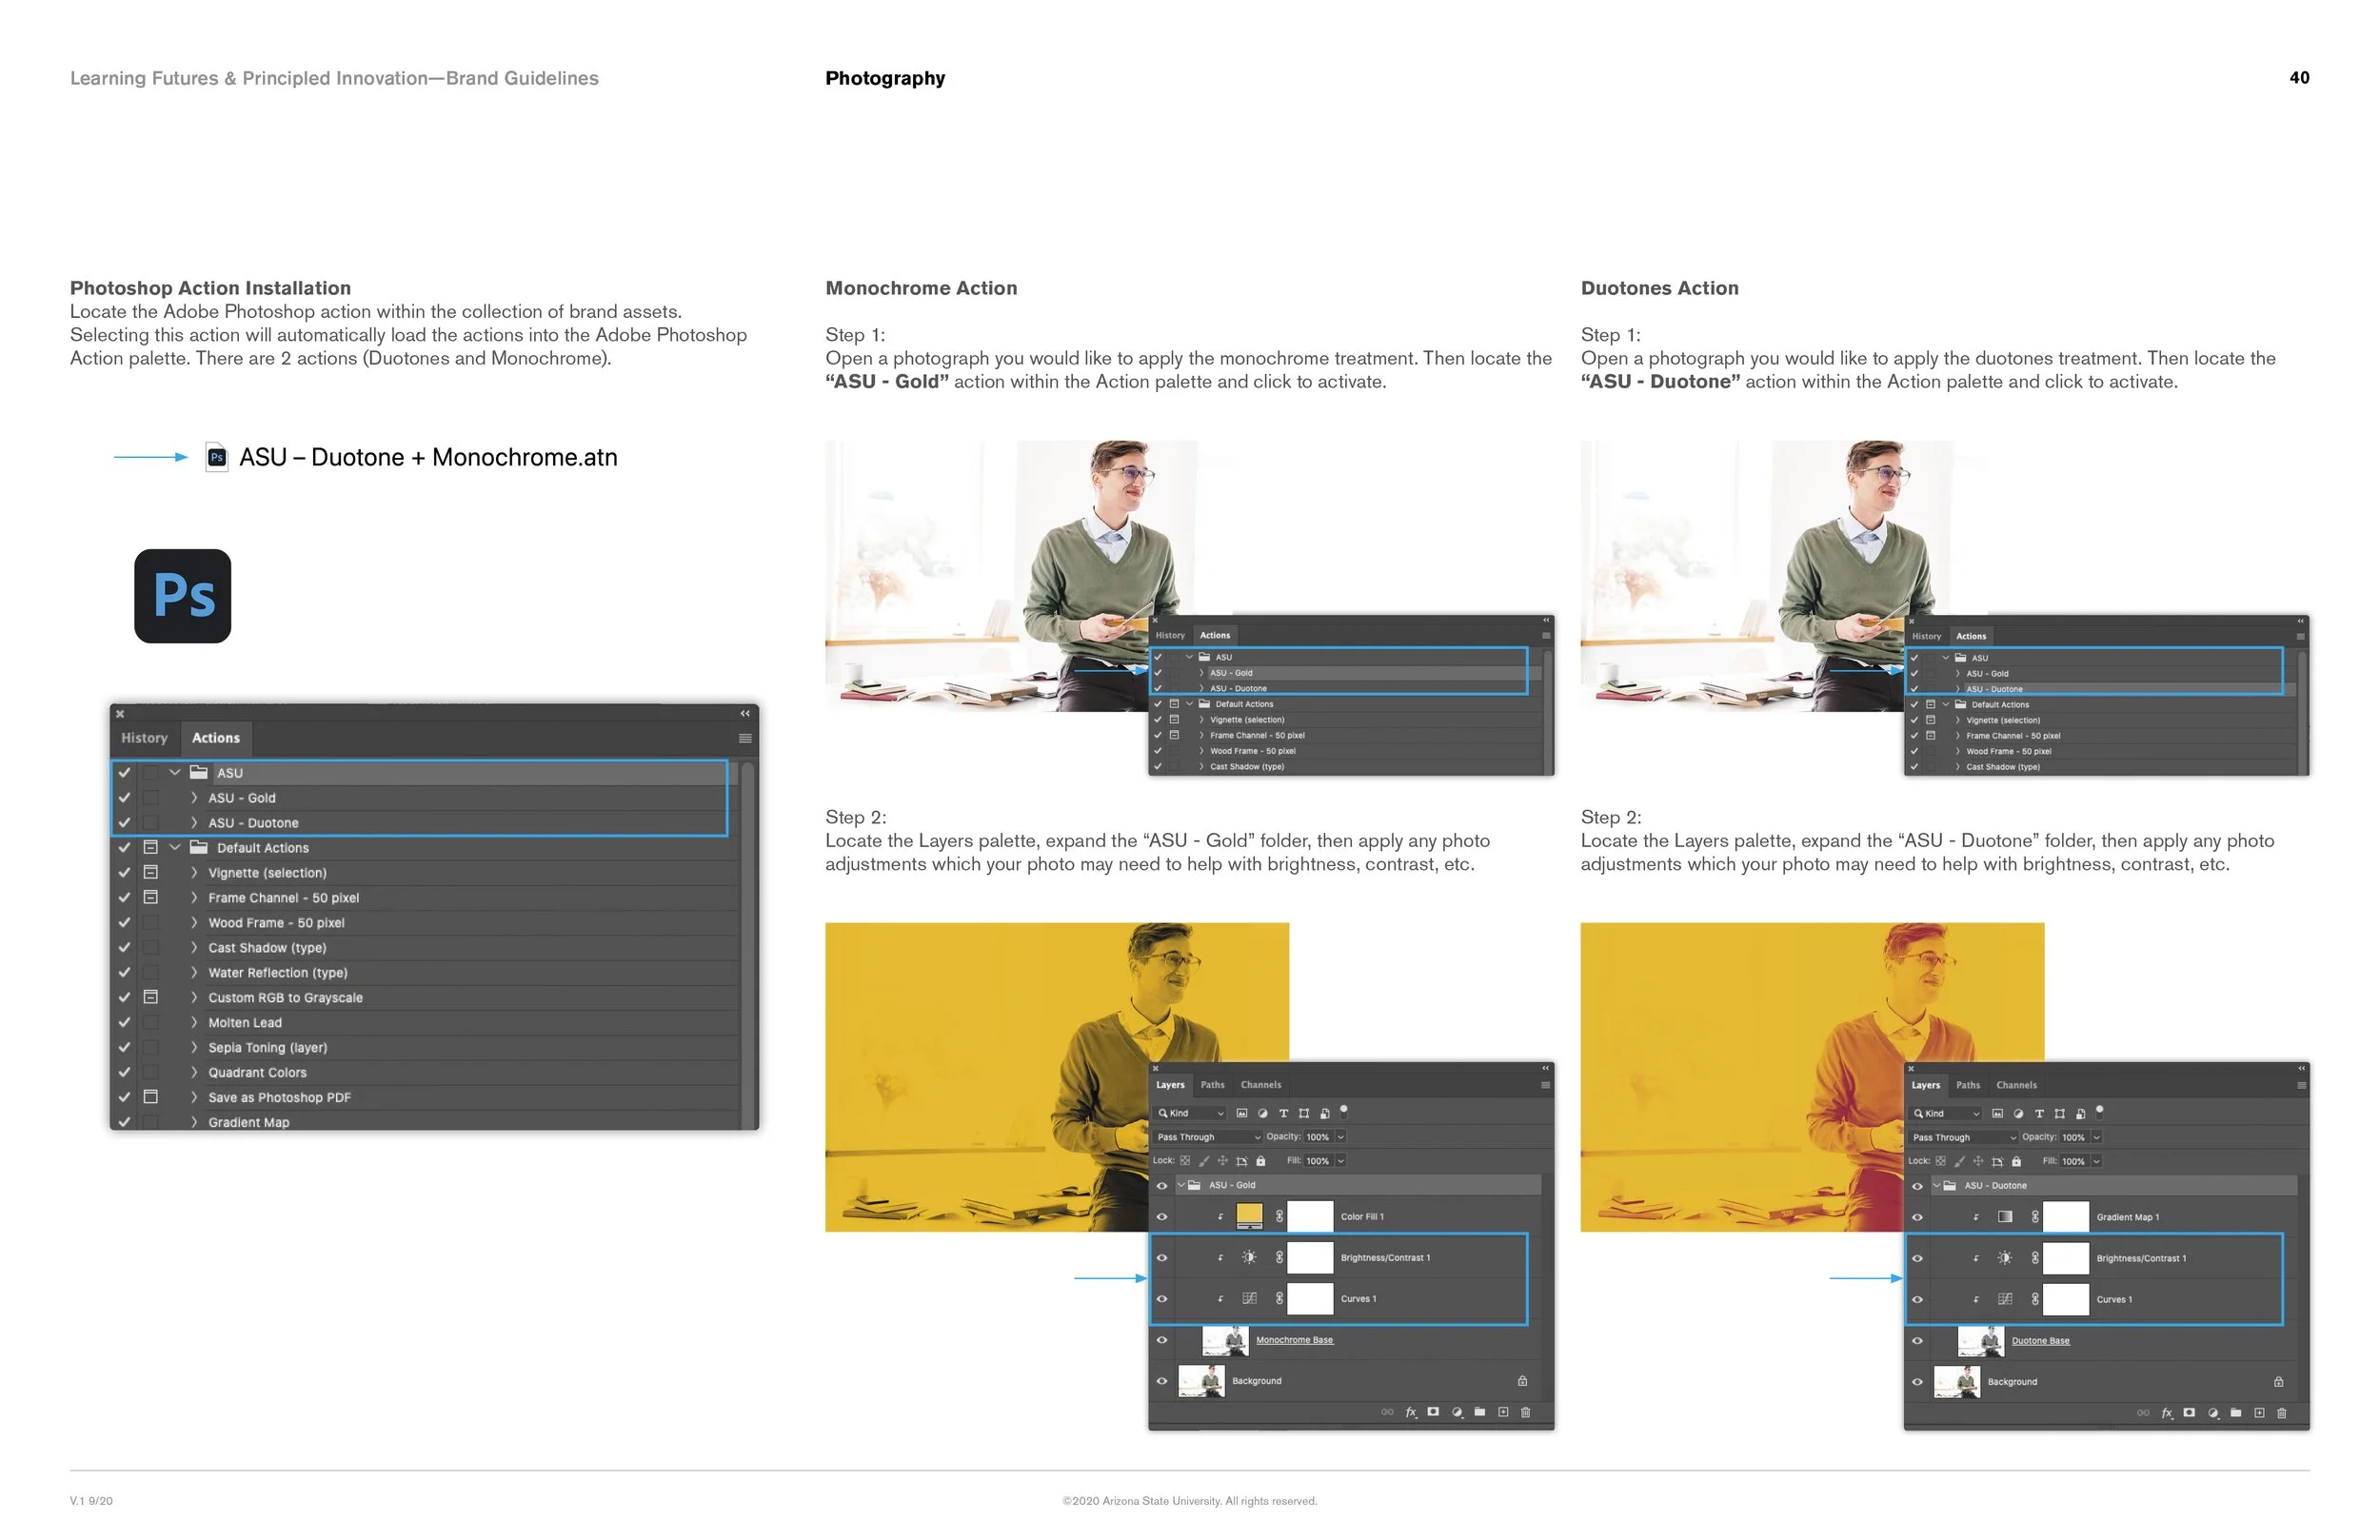This screenshot has width=2380, height=1540.
Task: Toggle Molten Lead action checkmark
Action: point(124,1022)
